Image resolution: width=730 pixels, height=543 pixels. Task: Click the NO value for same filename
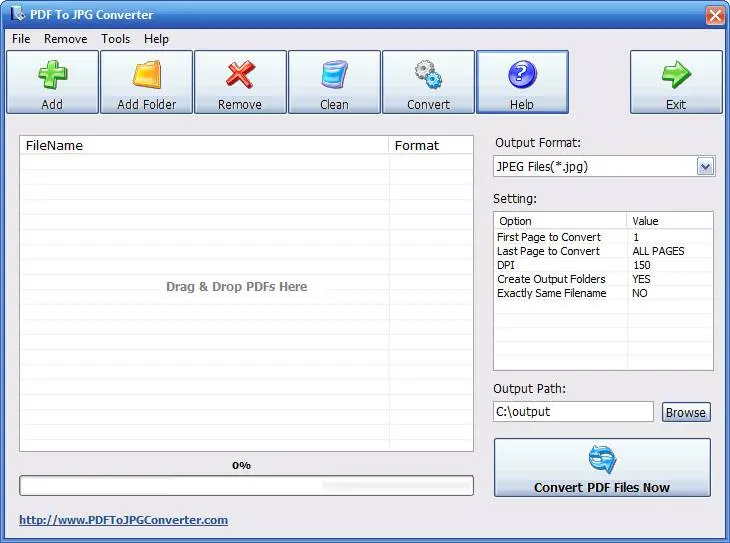[x=640, y=293]
